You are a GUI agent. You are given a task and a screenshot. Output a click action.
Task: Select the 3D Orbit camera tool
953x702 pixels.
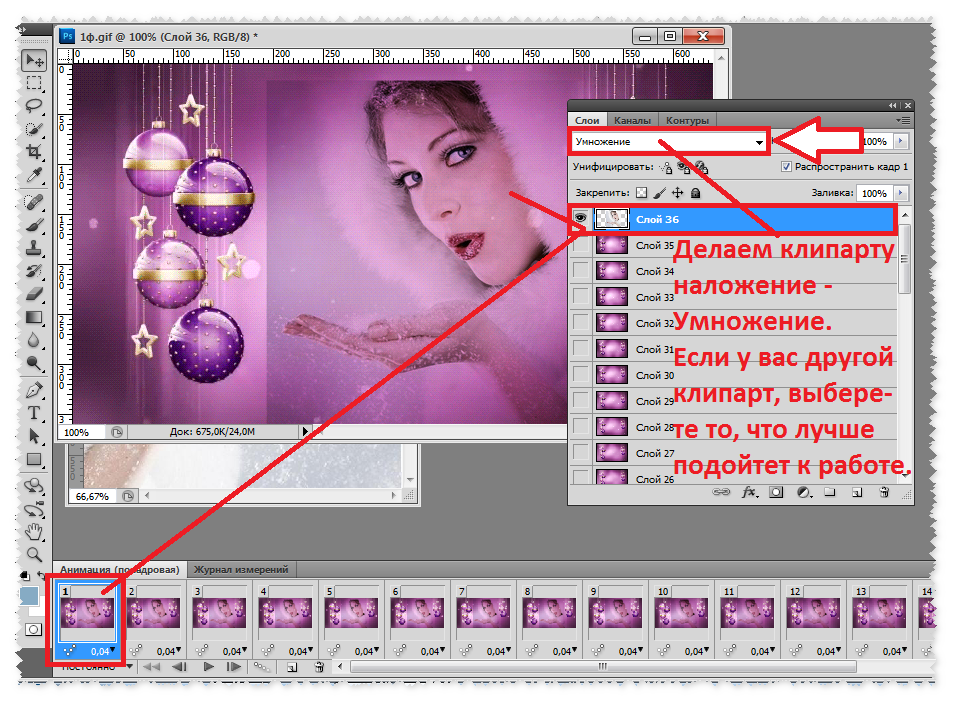[34, 509]
